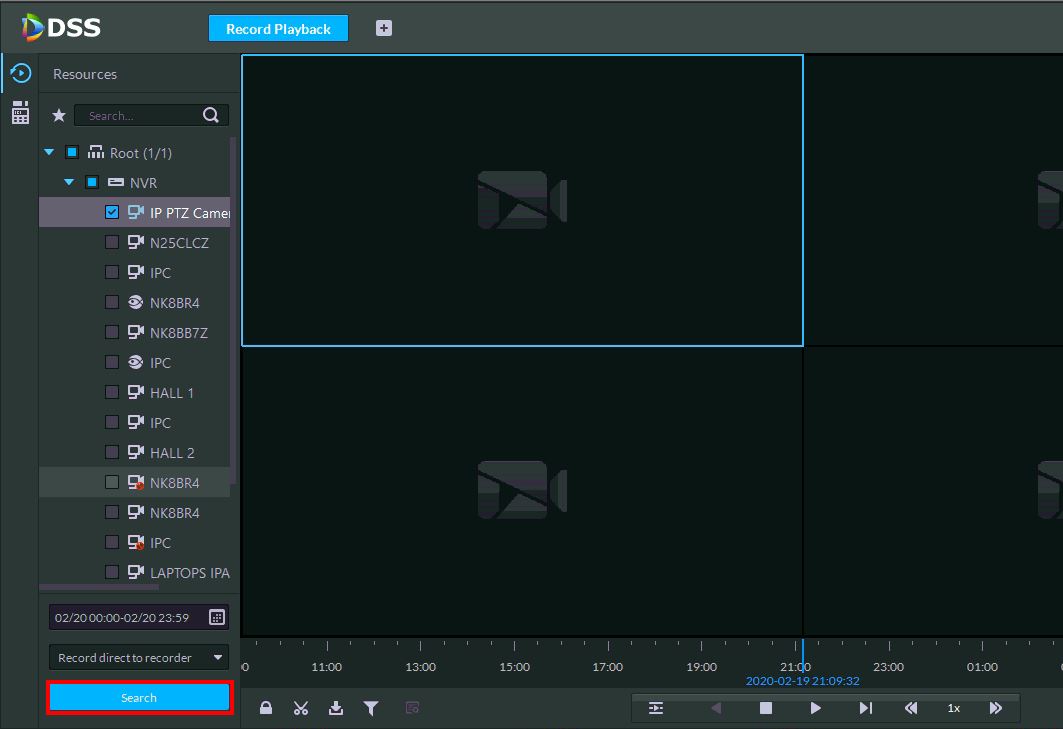This screenshot has height=729, width=1063.
Task: Click the download recording icon
Action: [x=336, y=708]
